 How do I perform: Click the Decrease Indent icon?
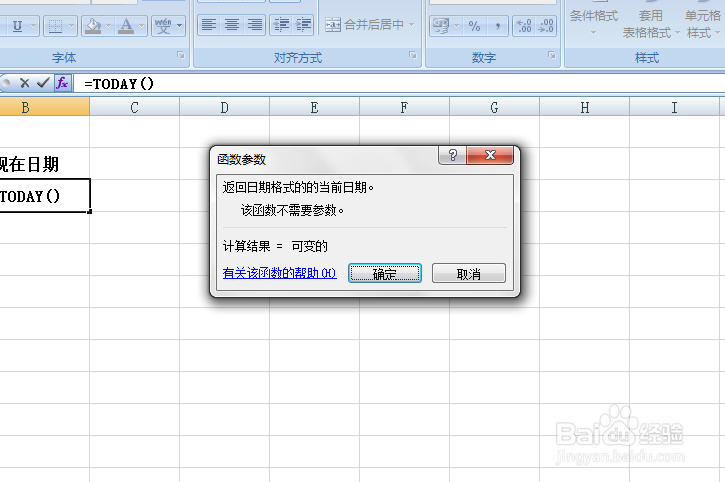point(281,25)
